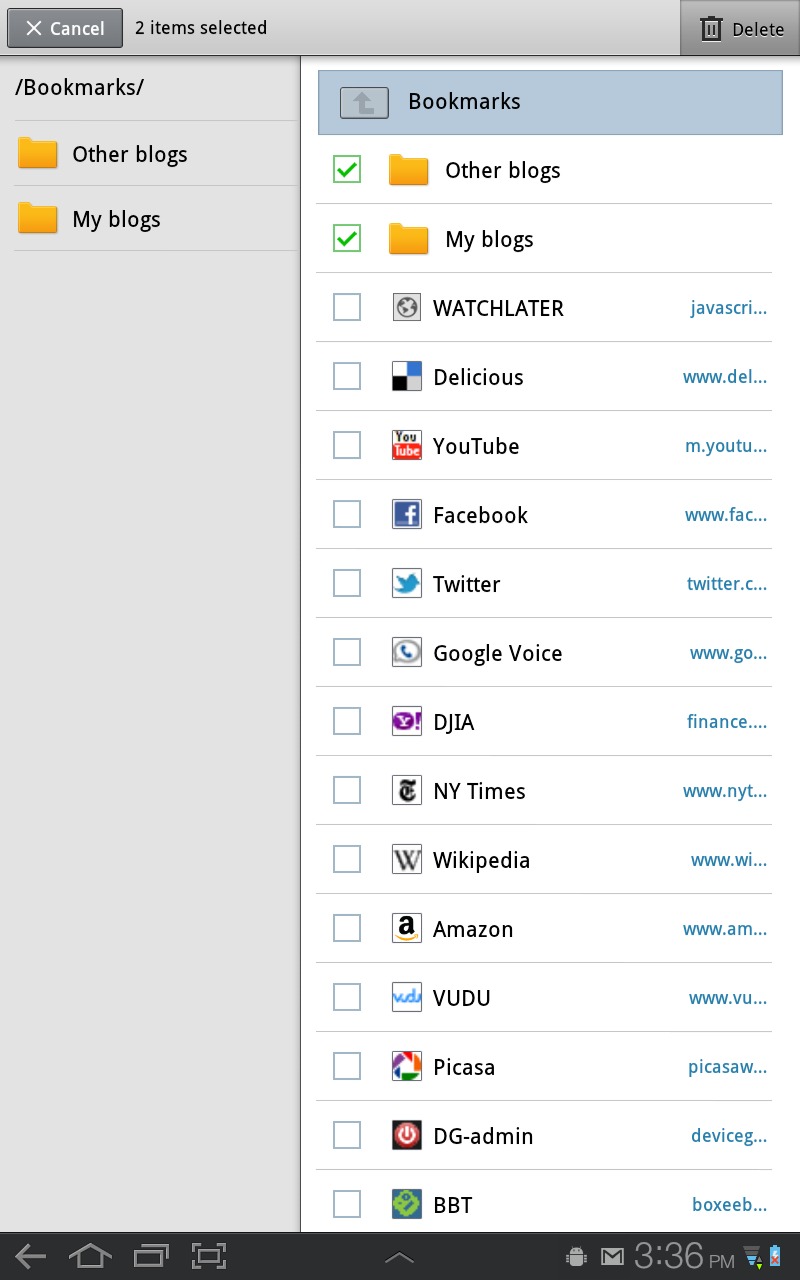
Task: Click the Google Voice phone icon
Action: (x=407, y=653)
